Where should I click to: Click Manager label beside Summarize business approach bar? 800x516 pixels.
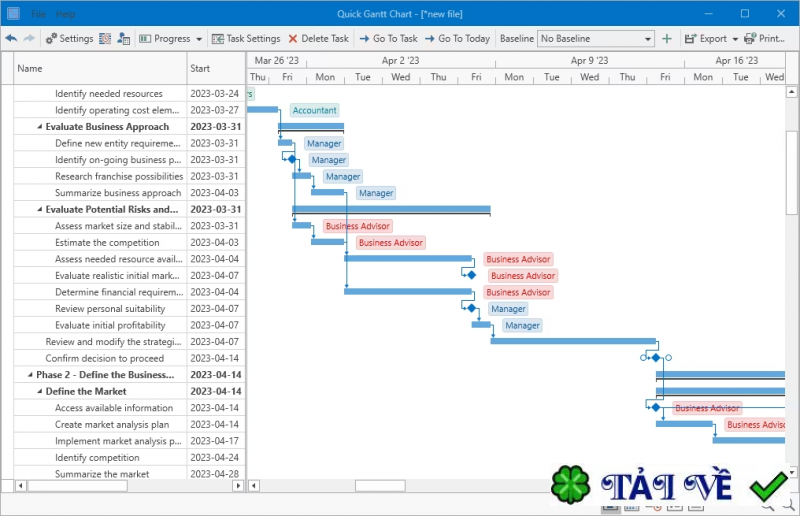[x=376, y=193]
